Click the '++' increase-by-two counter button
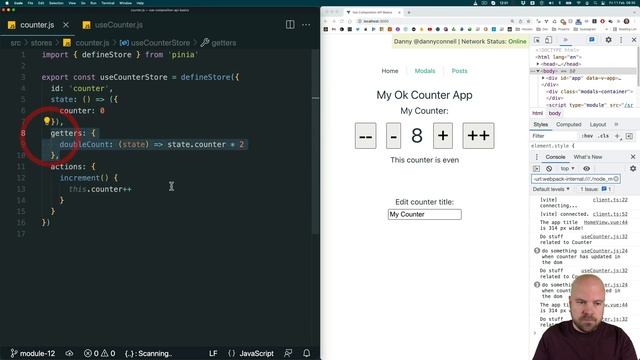Screen dimensions: 640x360 [478, 136]
